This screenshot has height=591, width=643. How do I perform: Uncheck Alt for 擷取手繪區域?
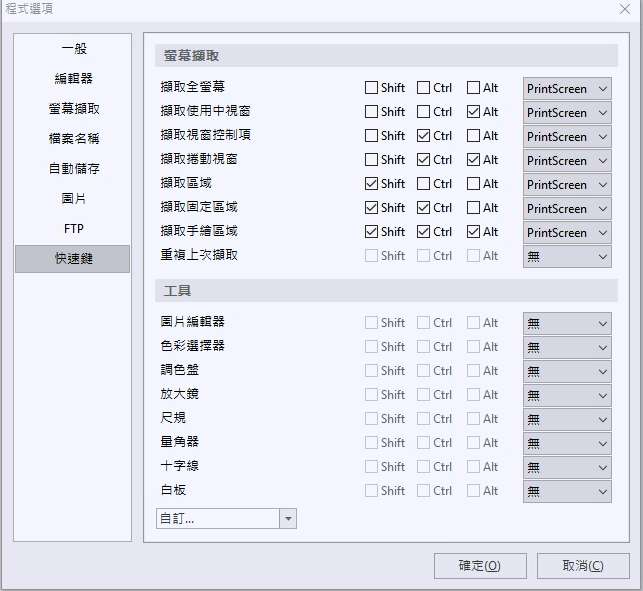point(474,232)
